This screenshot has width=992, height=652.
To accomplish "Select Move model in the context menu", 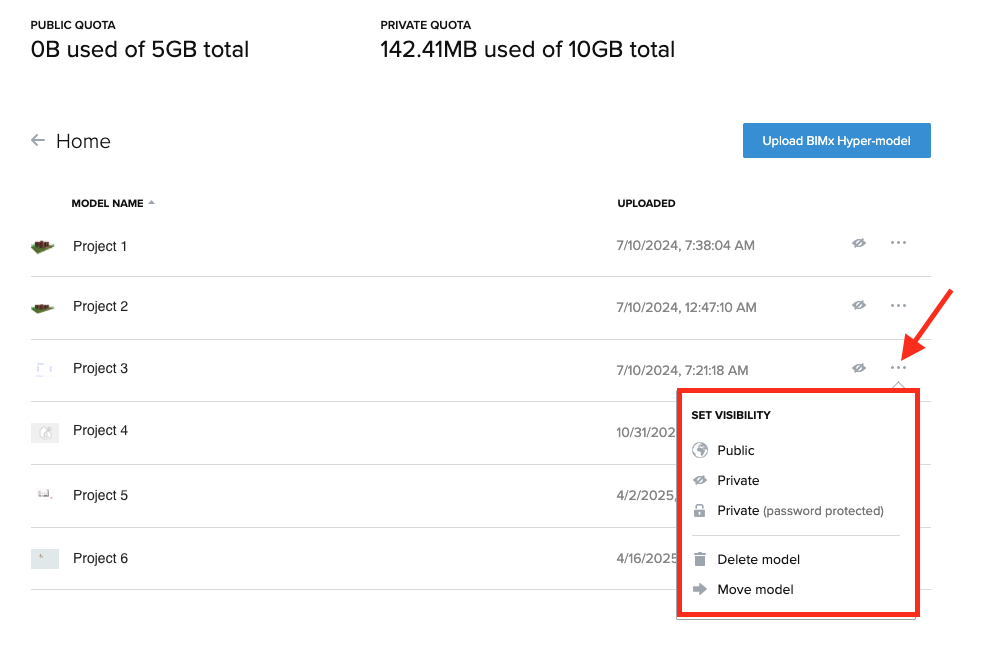I will pyautogui.click(x=755, y=589).
